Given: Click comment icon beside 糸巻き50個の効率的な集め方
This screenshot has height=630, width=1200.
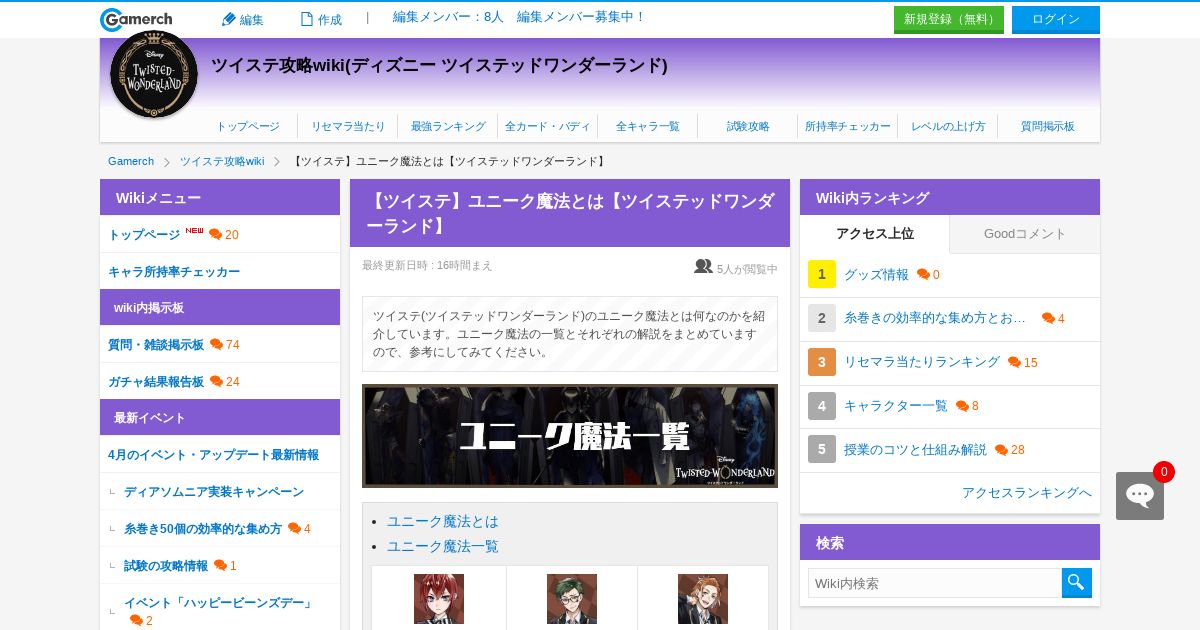Looking at the screenshot, I should 294,528.
